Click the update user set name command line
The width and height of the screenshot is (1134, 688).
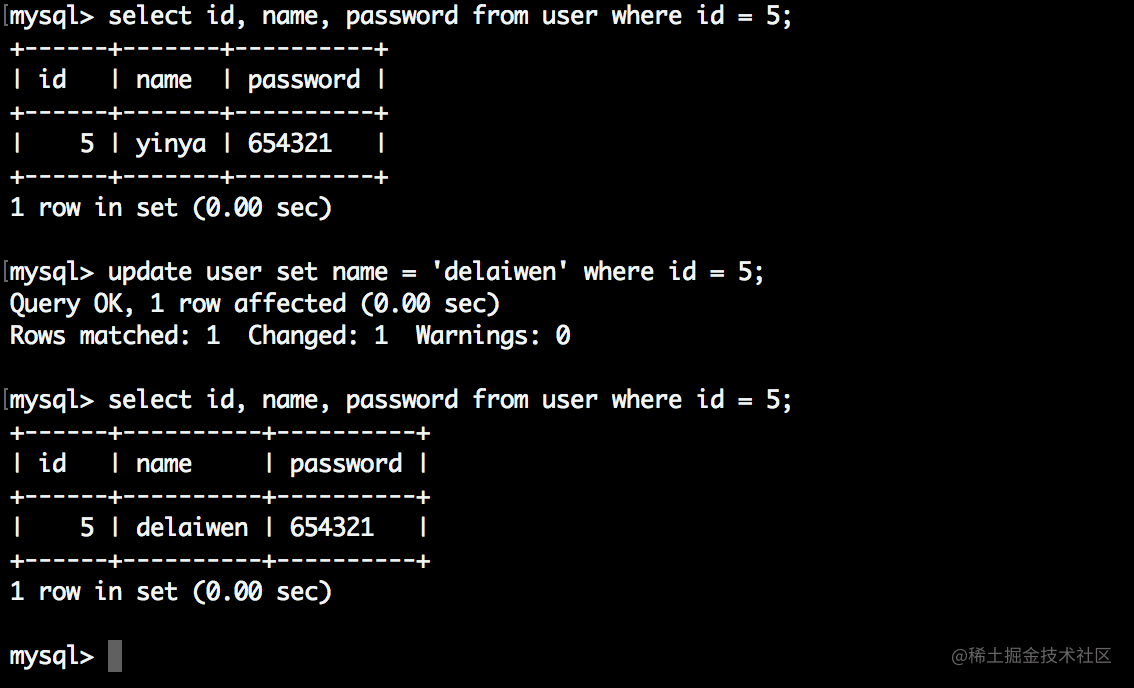tap(386, 272)
